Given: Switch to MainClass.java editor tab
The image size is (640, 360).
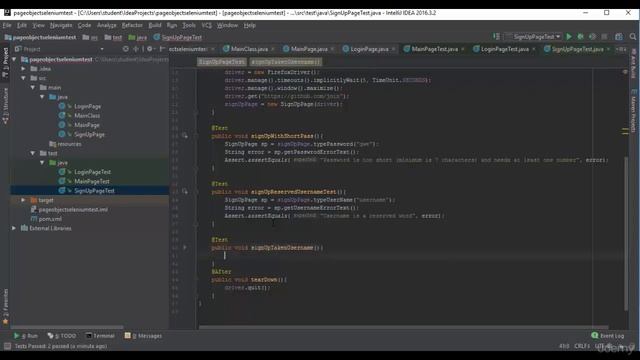Looking at the screenshot, I should [249, 49].
